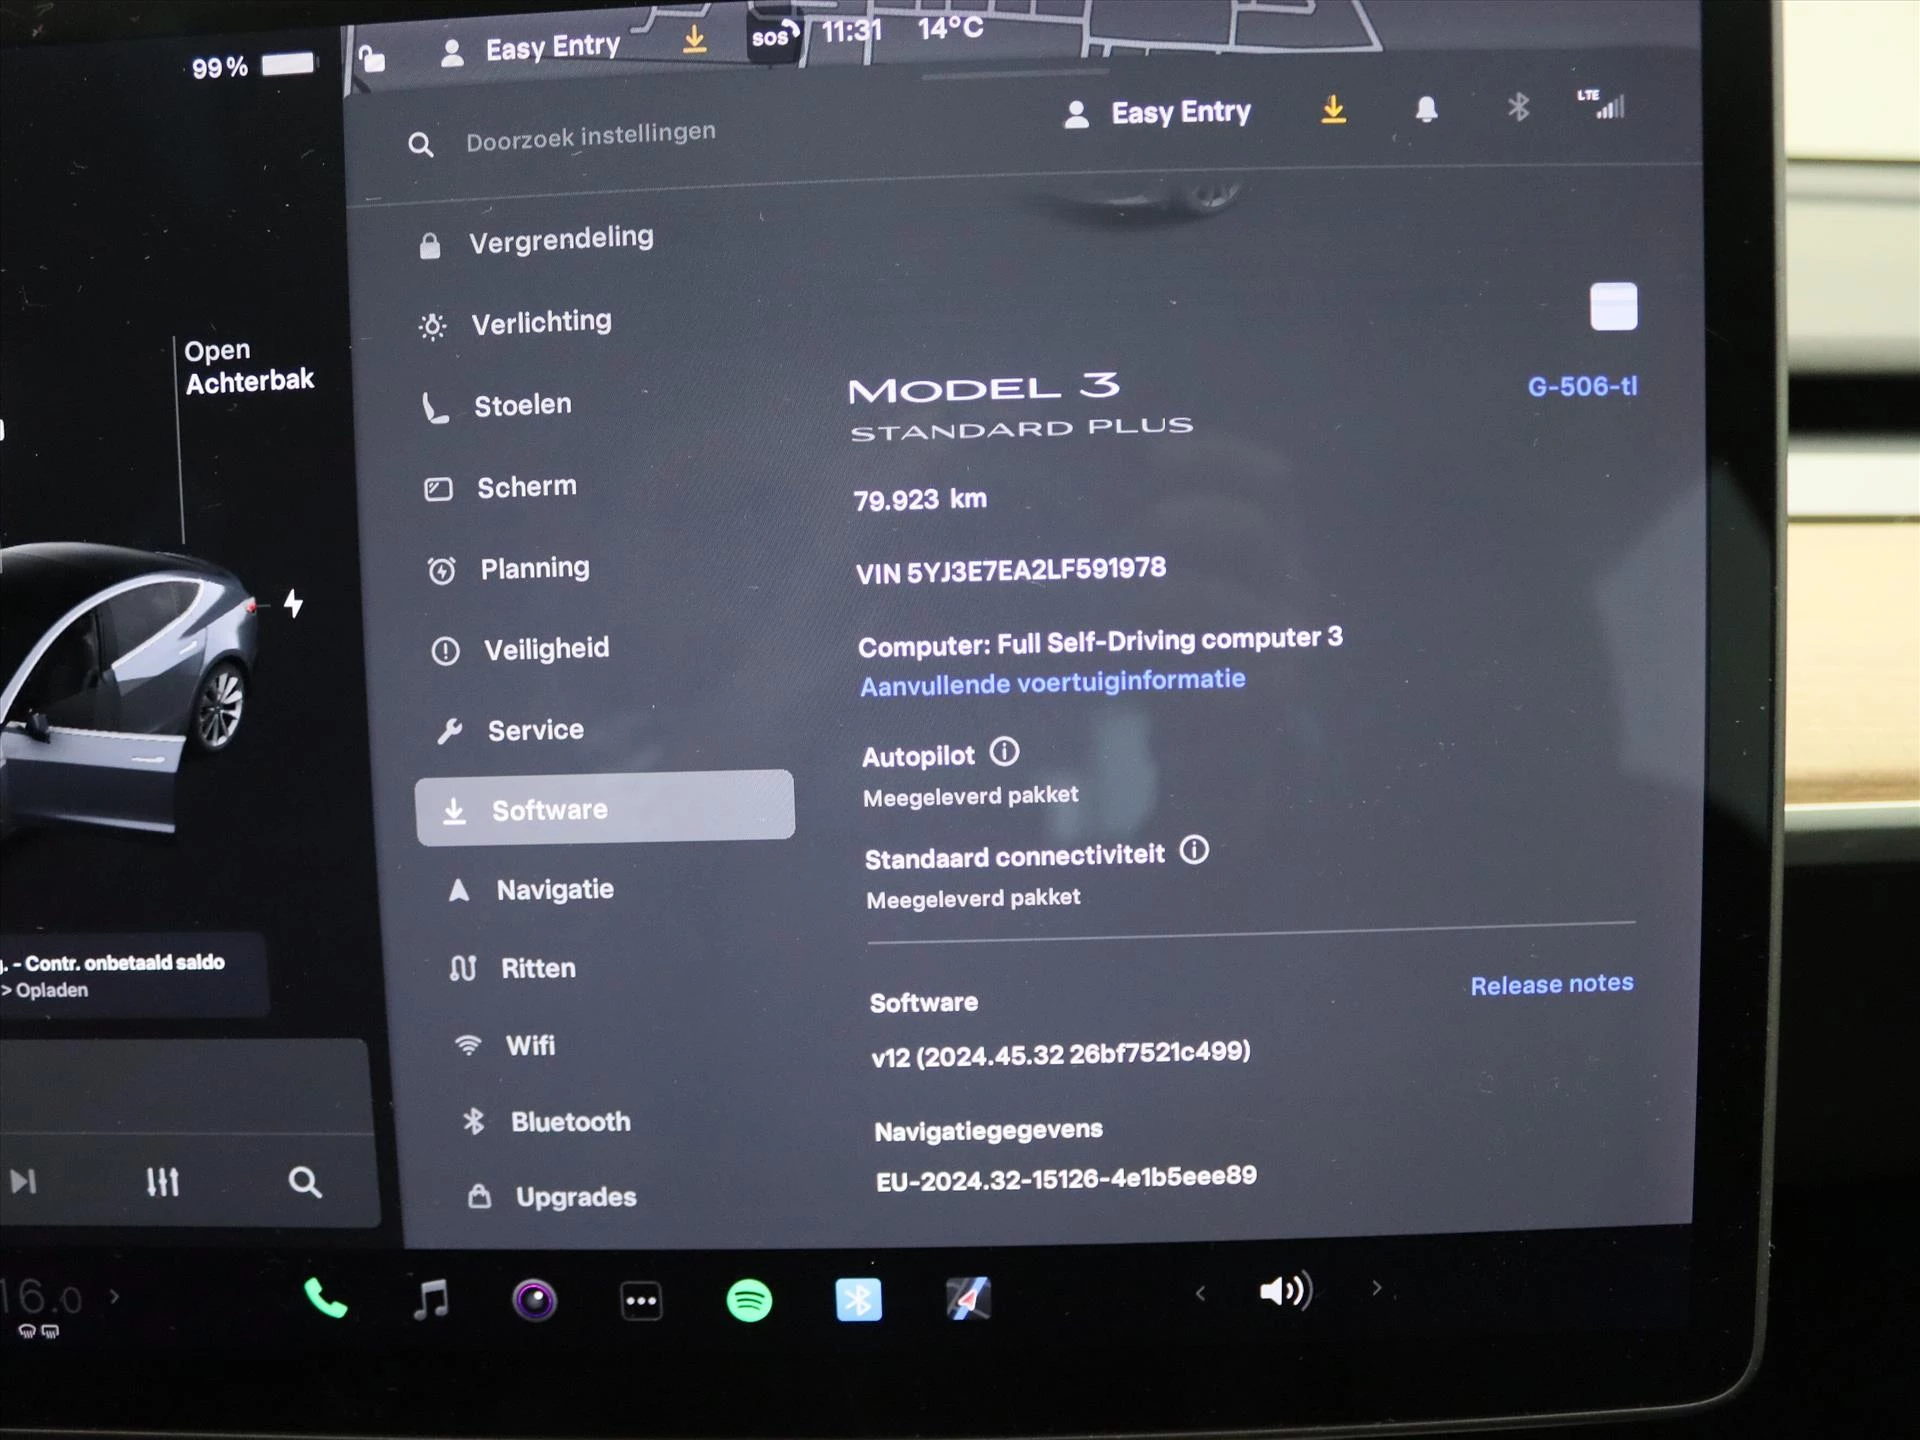Image resolution: width=1920 pixels, height=1440 pixels.
Task: Launch the Spotify app
Action: pyautogui.click(x=749, y=1300)
